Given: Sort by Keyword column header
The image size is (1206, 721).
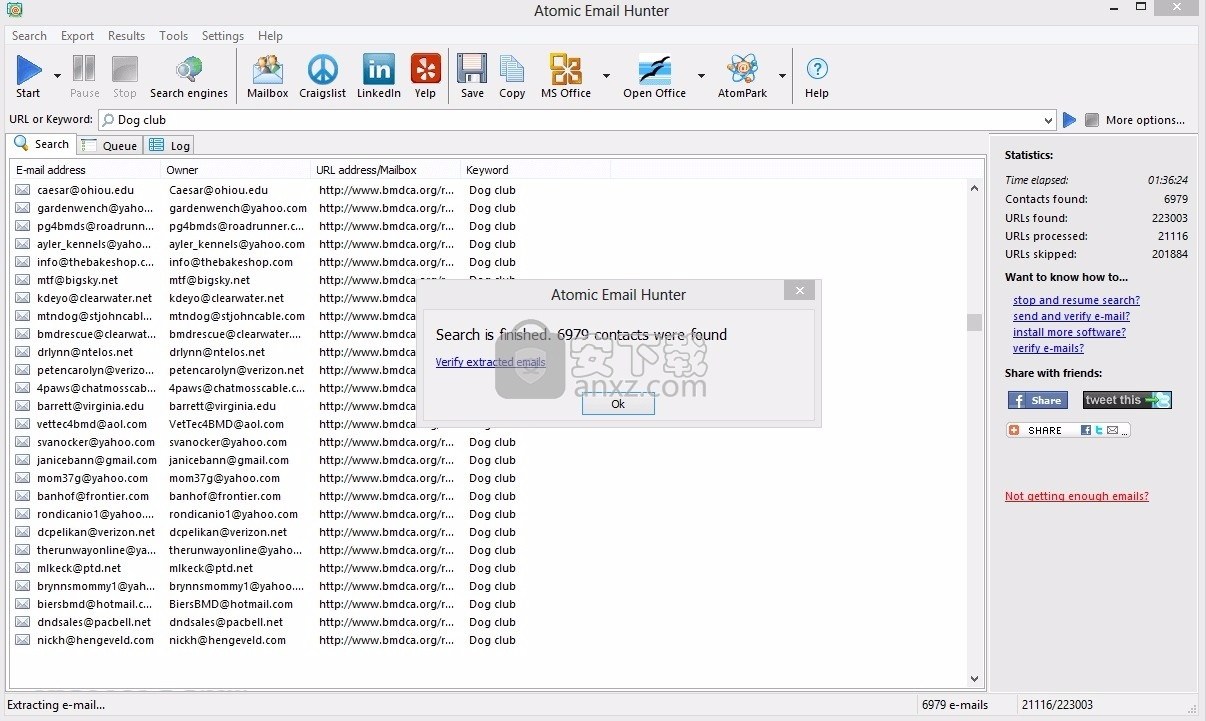Looking at the screenshot, I should pos(536,170).
